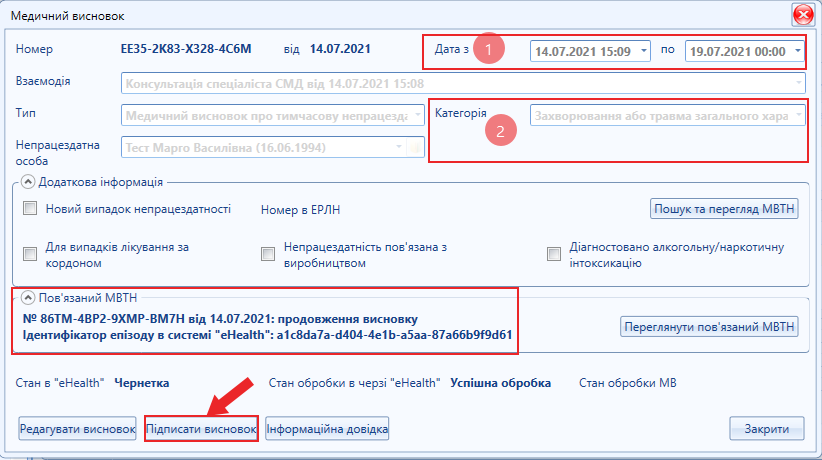Click the eHealth episode identifier line

pyautogui.click(x=267, y=335)
